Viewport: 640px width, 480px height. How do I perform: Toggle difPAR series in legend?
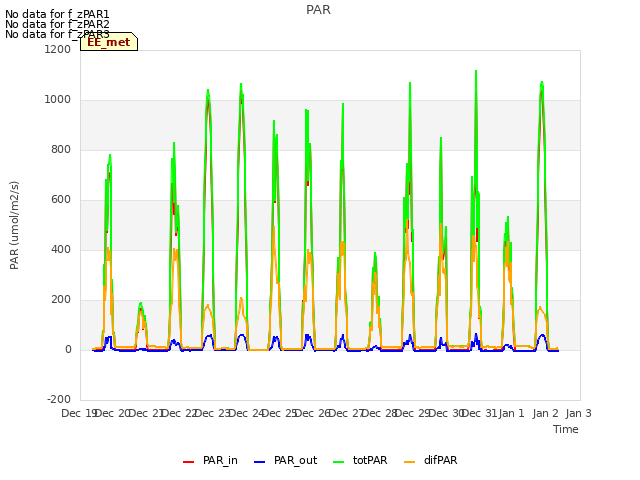point(431,460)
